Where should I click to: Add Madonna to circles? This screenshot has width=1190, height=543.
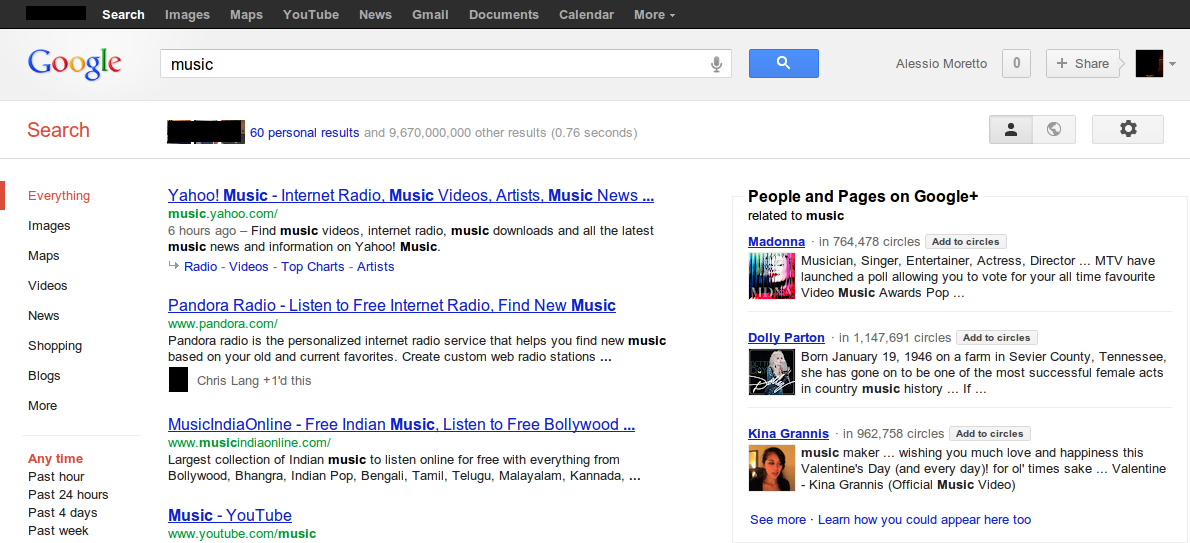[964, 242]
